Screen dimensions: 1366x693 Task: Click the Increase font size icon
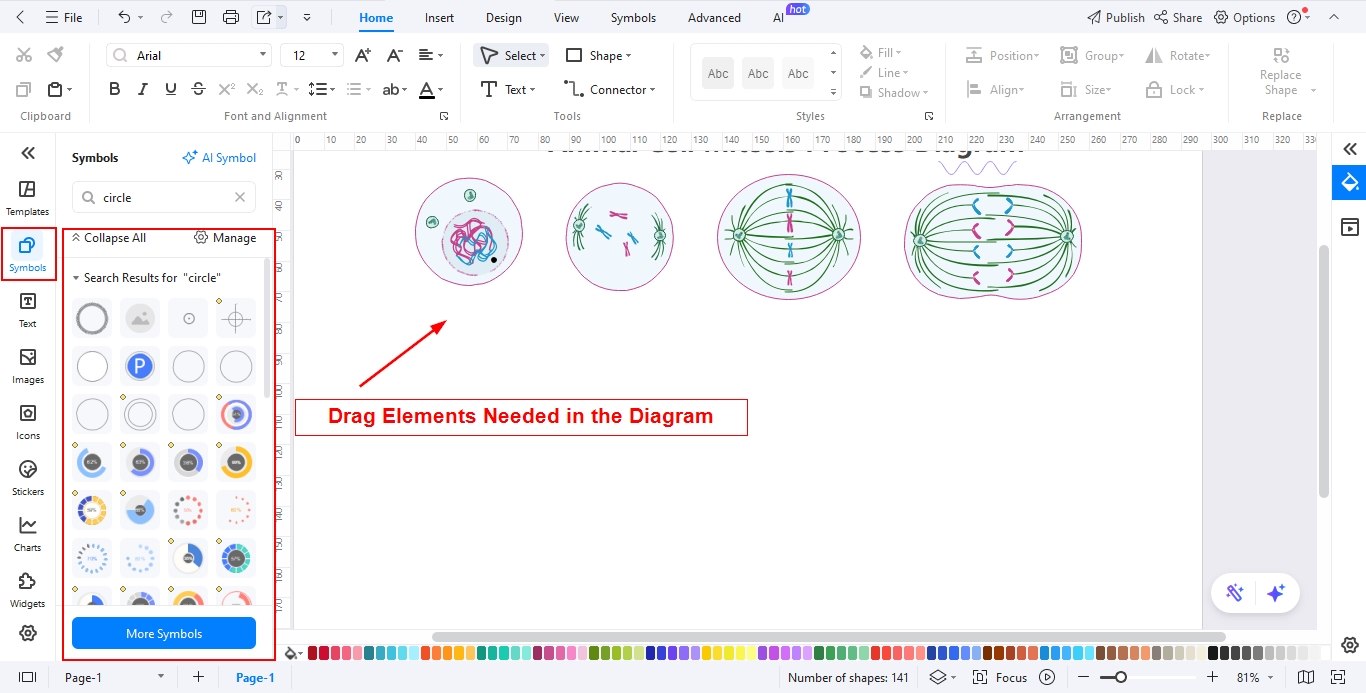(x=363, y=55)
